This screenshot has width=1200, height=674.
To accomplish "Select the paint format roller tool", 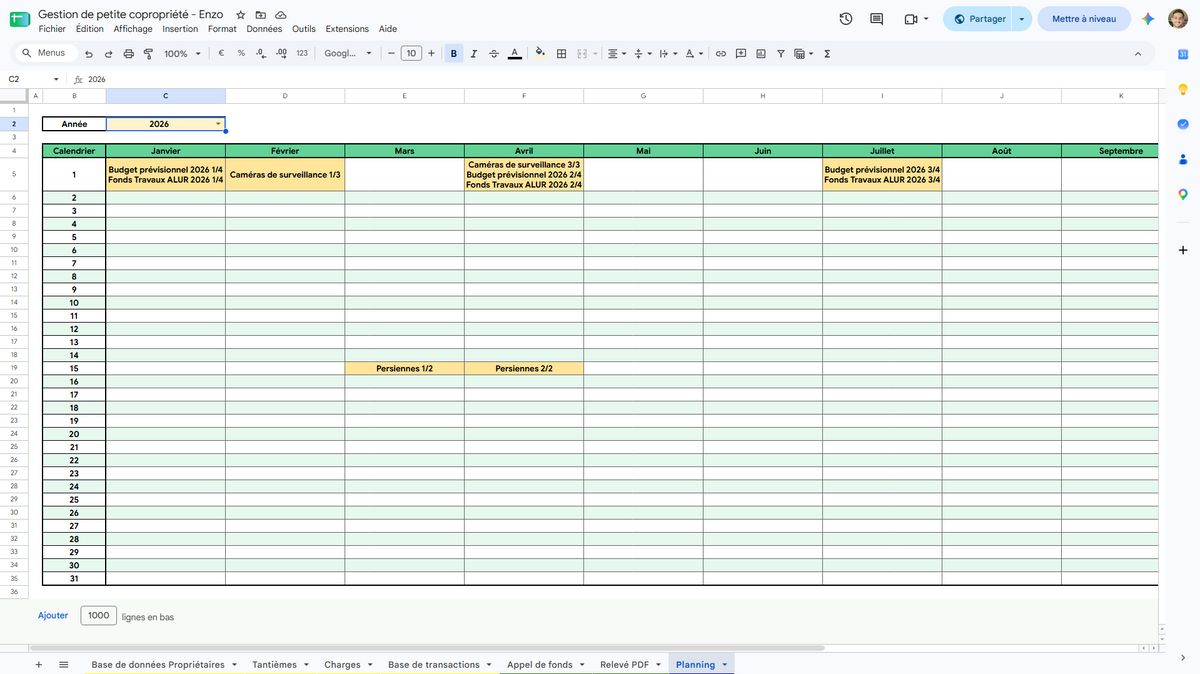I will pyautogui.click(x=149, y=54).
